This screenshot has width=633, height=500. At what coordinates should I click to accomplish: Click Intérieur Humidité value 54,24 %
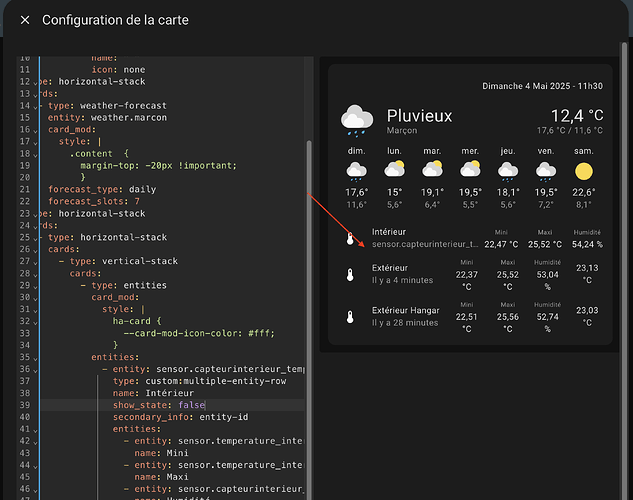tap(587, 244)
